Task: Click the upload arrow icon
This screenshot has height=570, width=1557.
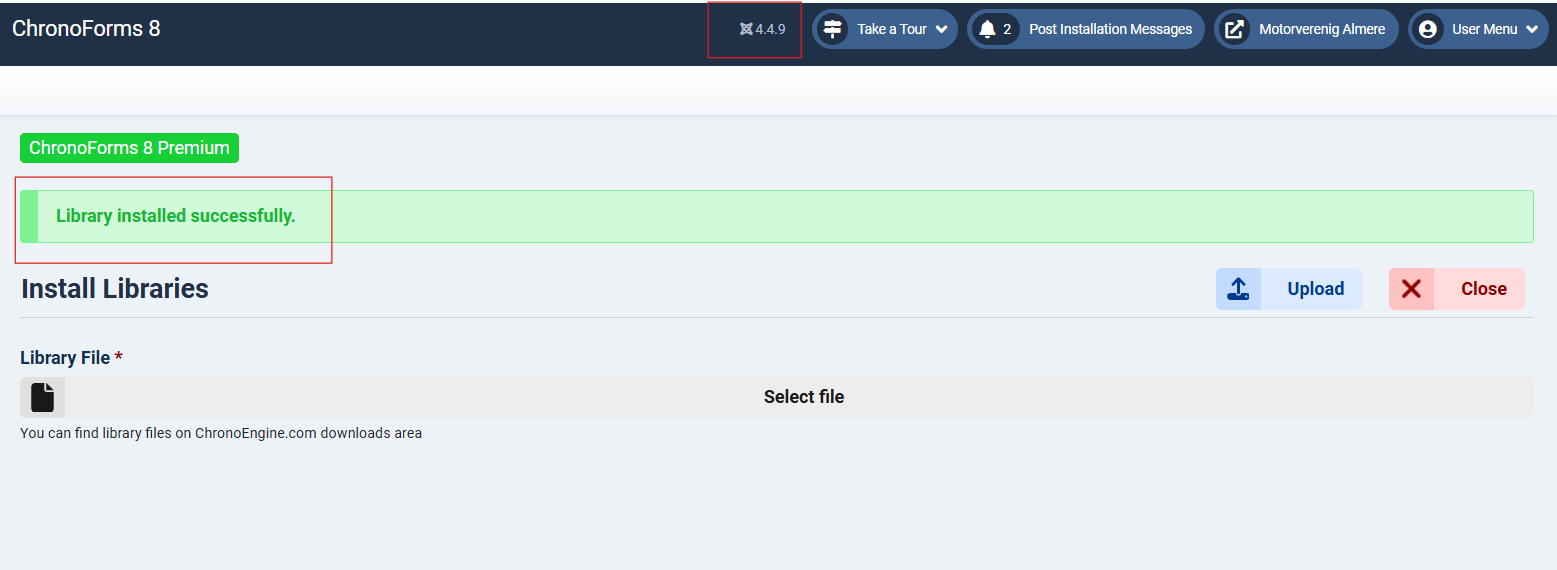Action: pos(1238,289)
